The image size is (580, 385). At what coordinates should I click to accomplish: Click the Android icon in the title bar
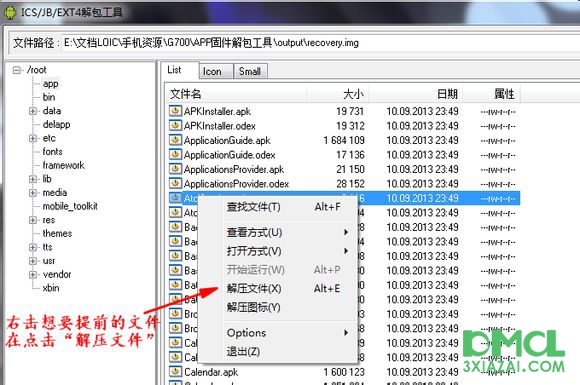10,12
